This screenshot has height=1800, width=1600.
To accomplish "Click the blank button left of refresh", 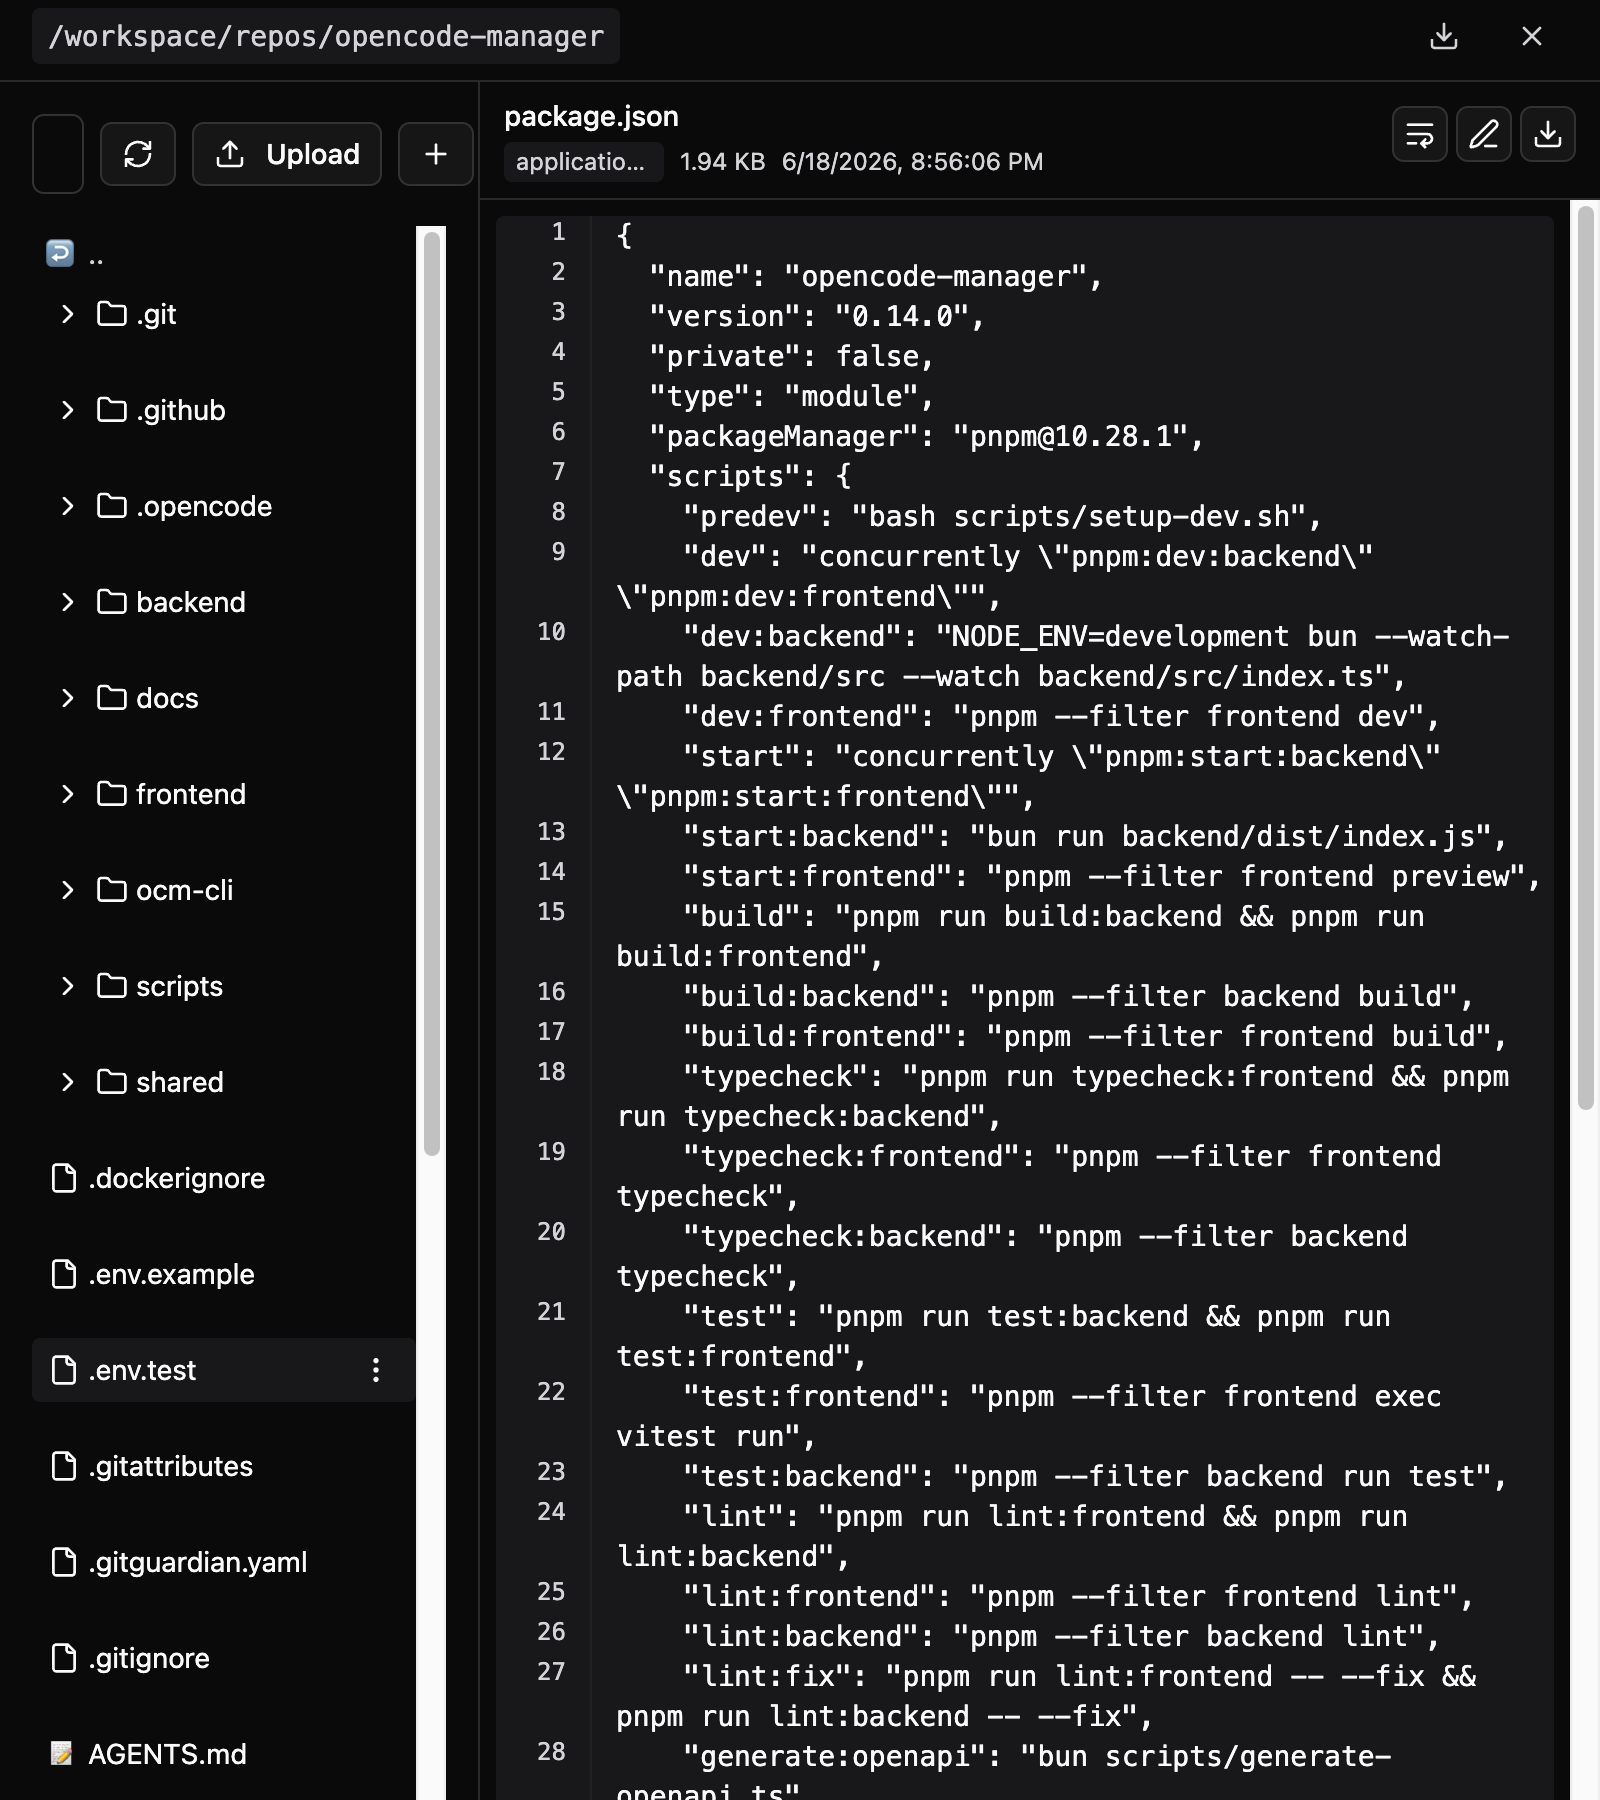I will click(x=58, y=154).
